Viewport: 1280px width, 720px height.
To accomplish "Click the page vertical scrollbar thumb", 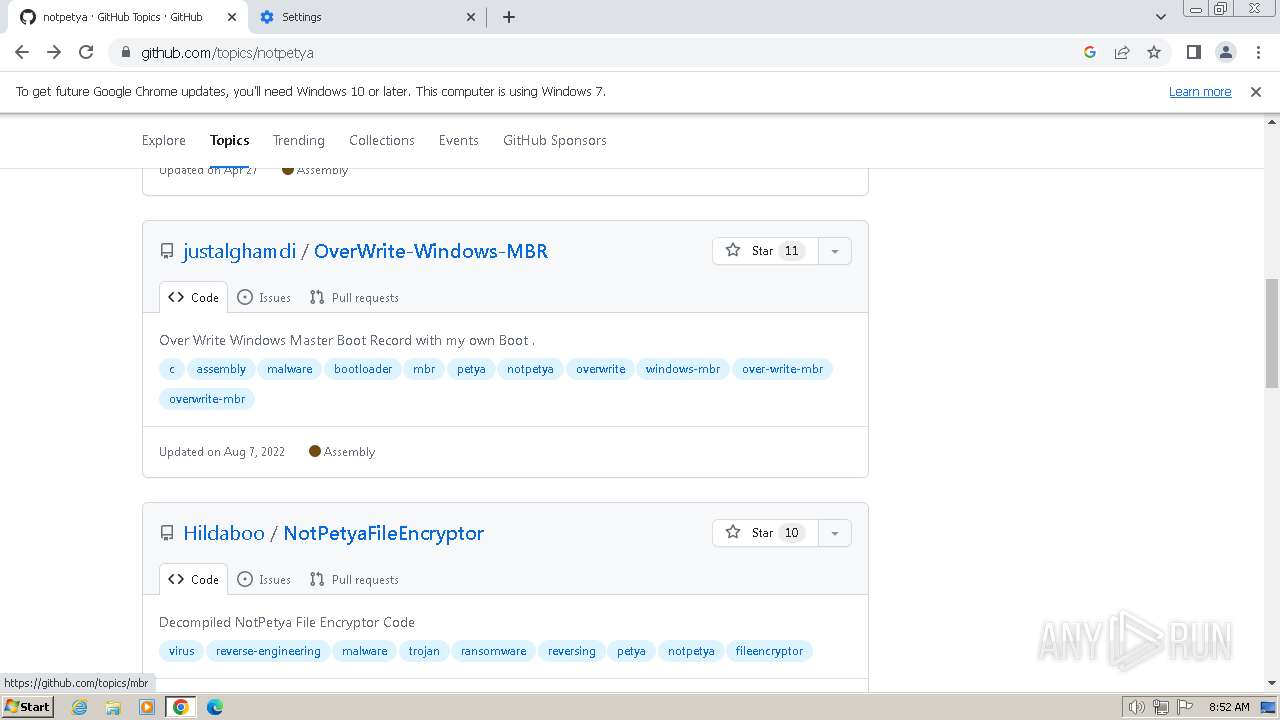I will coord(1272,333).
